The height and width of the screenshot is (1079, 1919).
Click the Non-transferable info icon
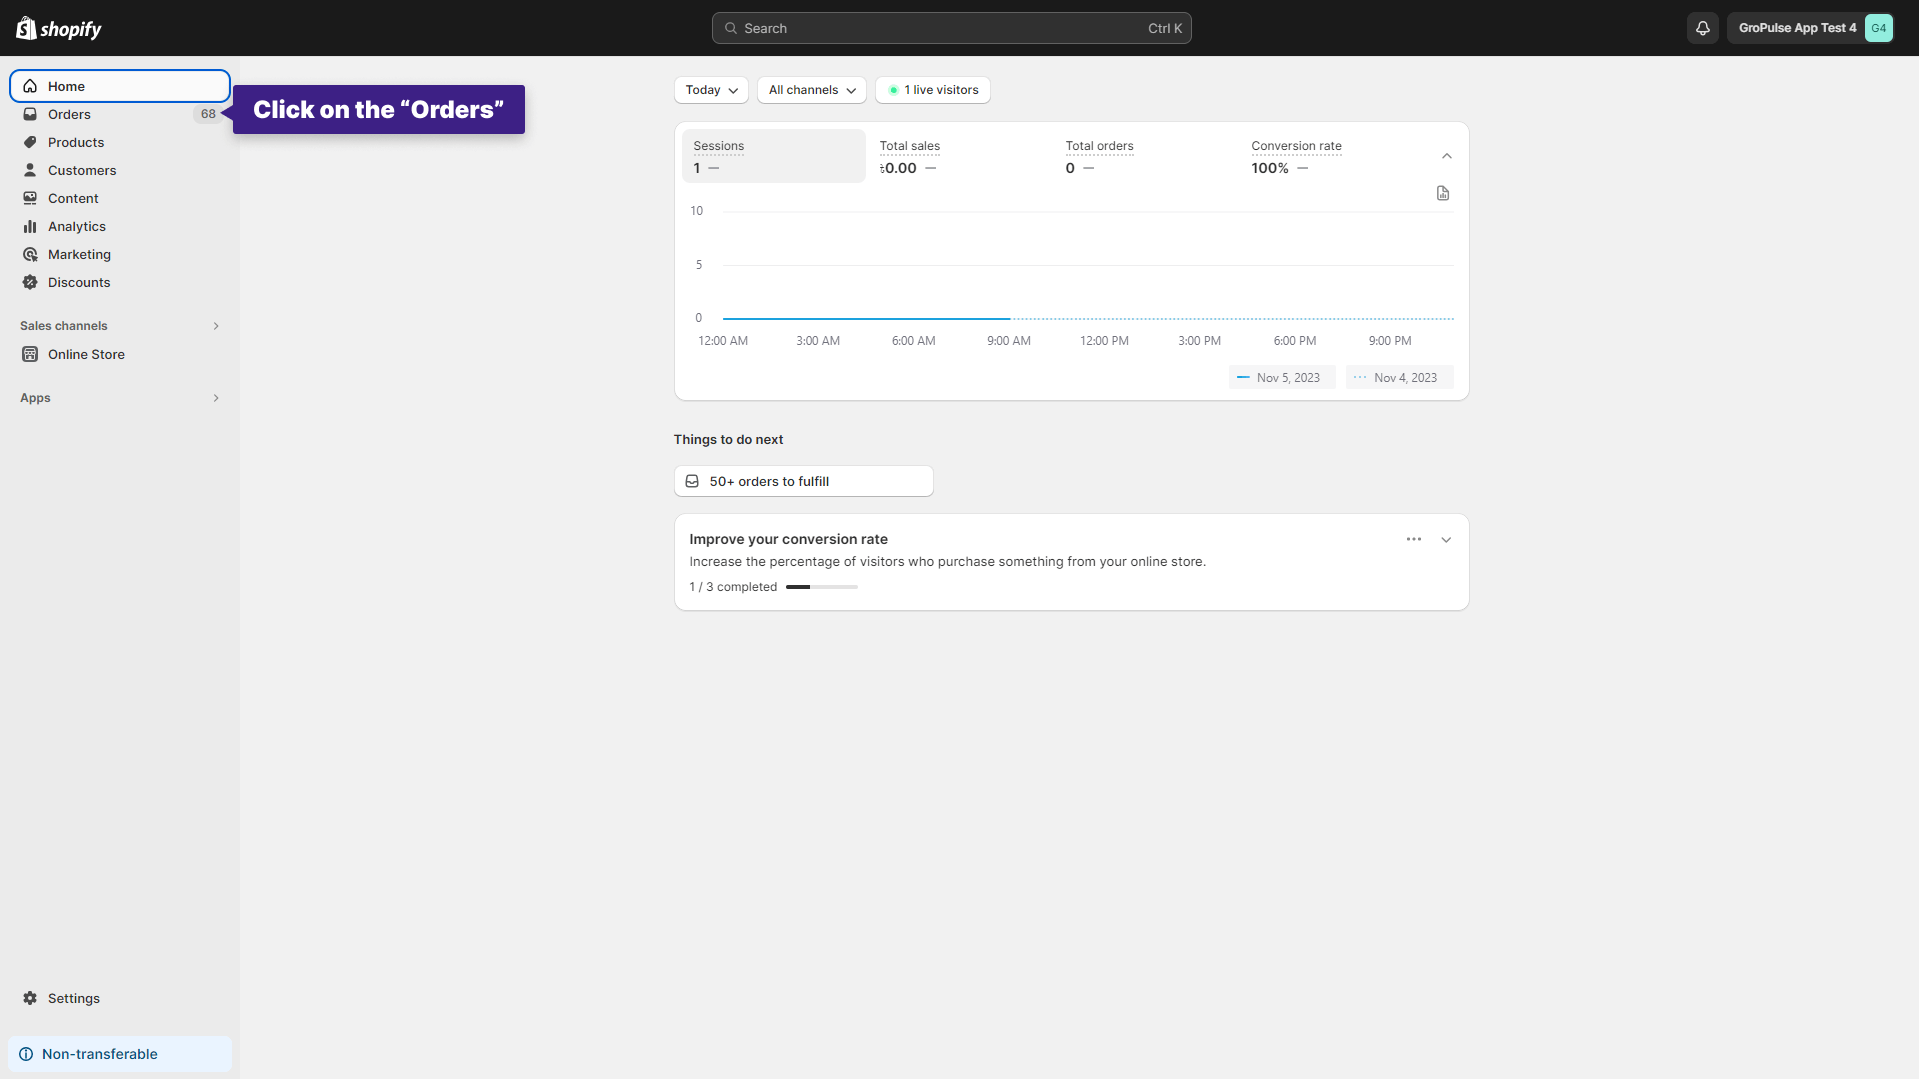26,1054
